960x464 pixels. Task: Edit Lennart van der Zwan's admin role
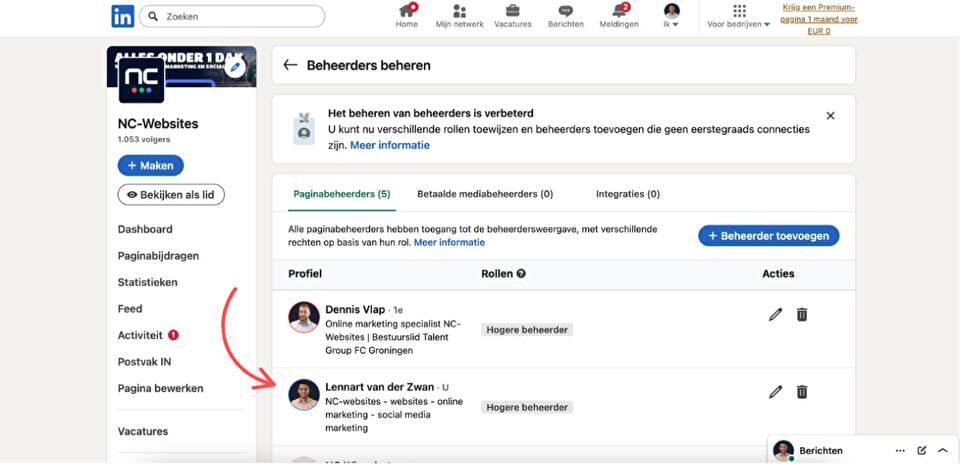775,392
